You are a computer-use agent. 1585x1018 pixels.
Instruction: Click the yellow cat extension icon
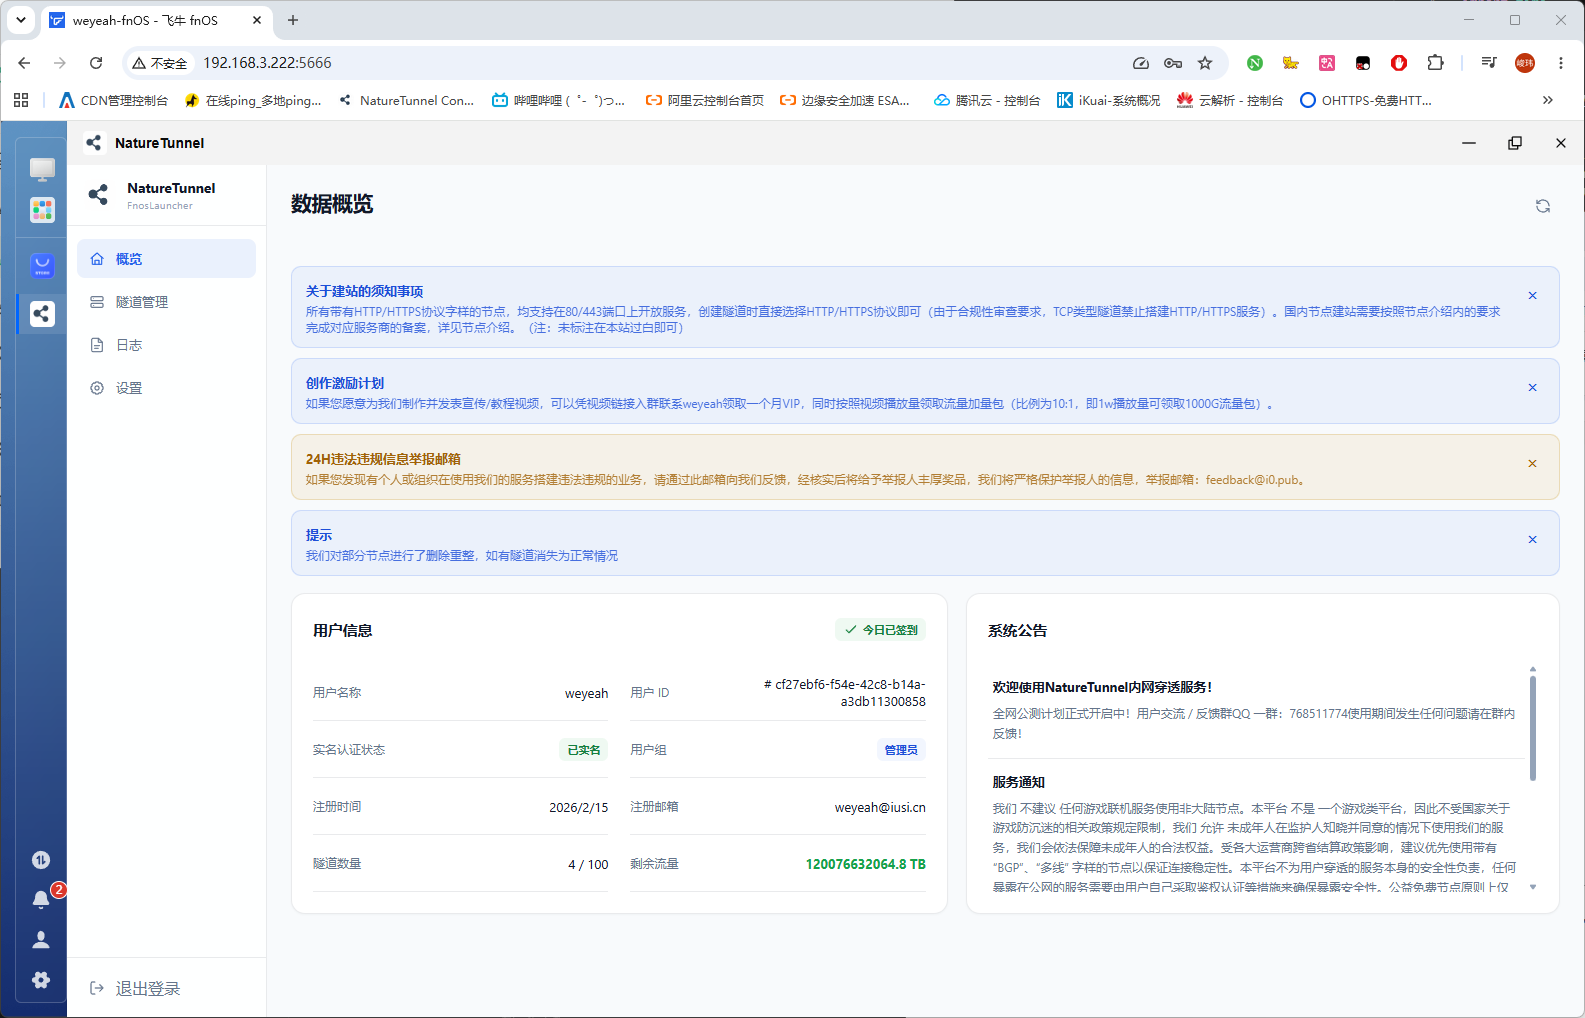click(1291, 63)
